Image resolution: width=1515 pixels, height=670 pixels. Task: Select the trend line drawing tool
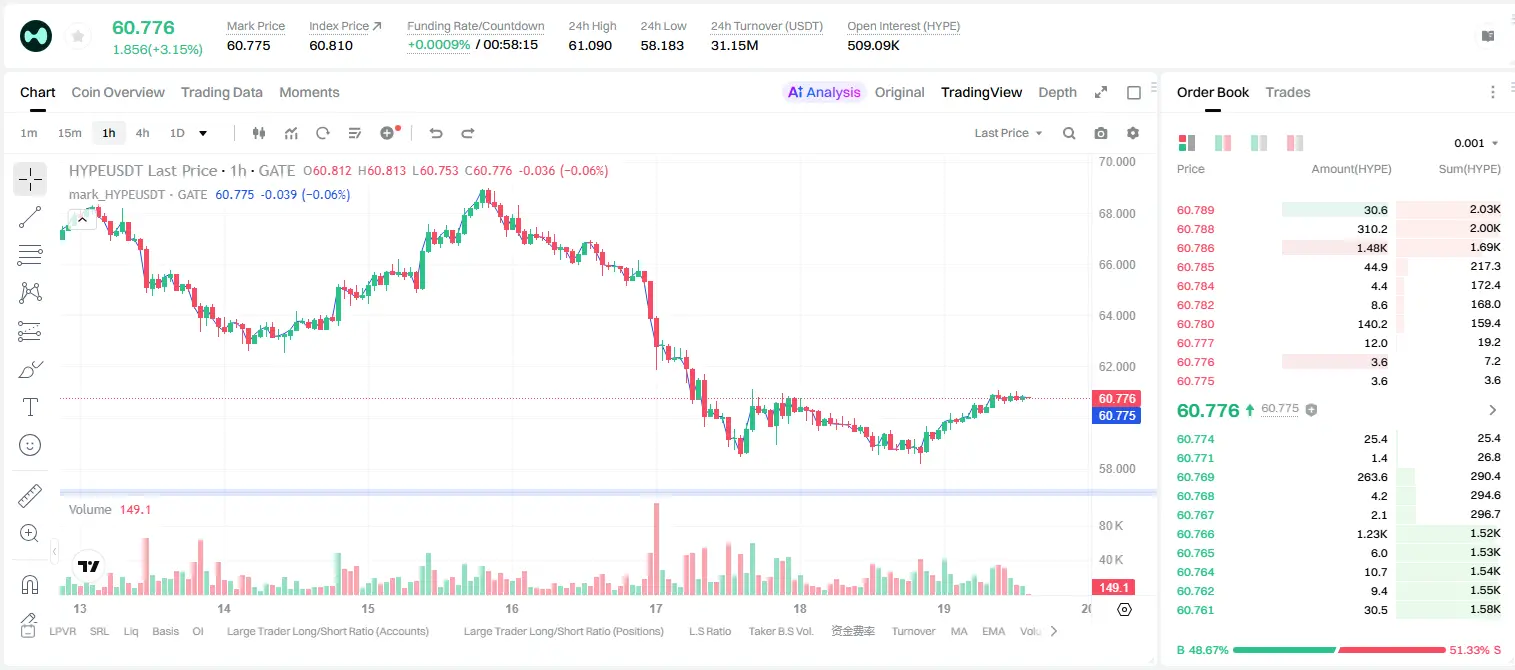click(30, 217)
